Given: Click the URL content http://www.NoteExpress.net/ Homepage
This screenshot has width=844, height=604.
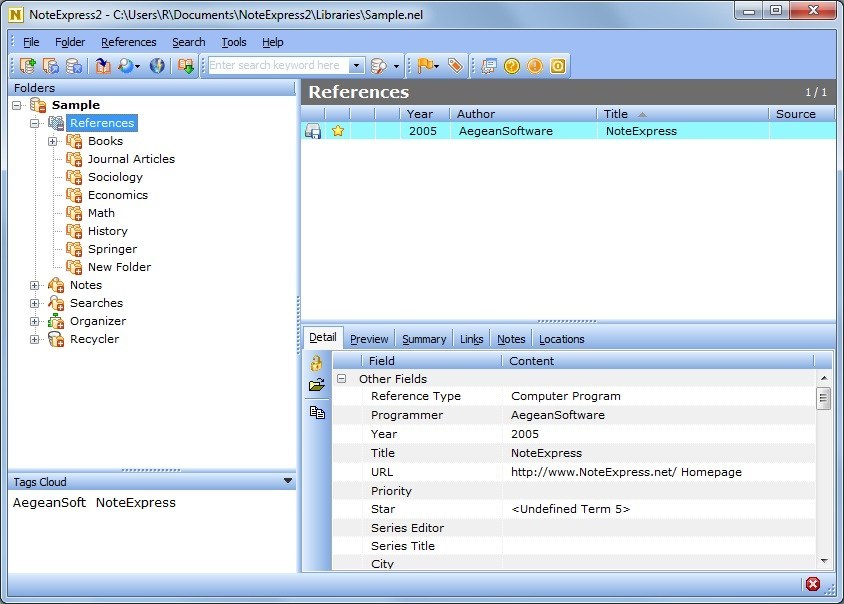Looking at the screenshot, I should click(x=626, y=472).
